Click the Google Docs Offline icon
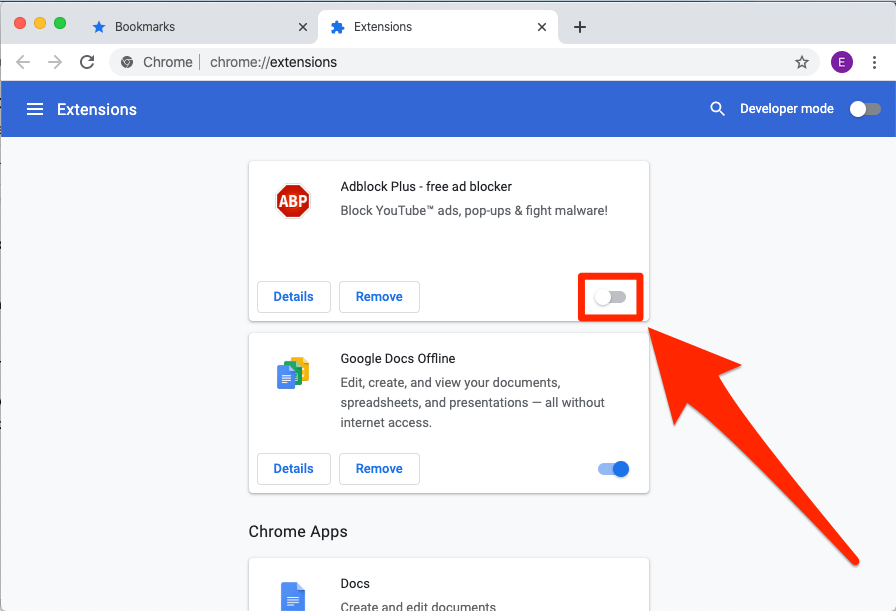 pos(293,373)
